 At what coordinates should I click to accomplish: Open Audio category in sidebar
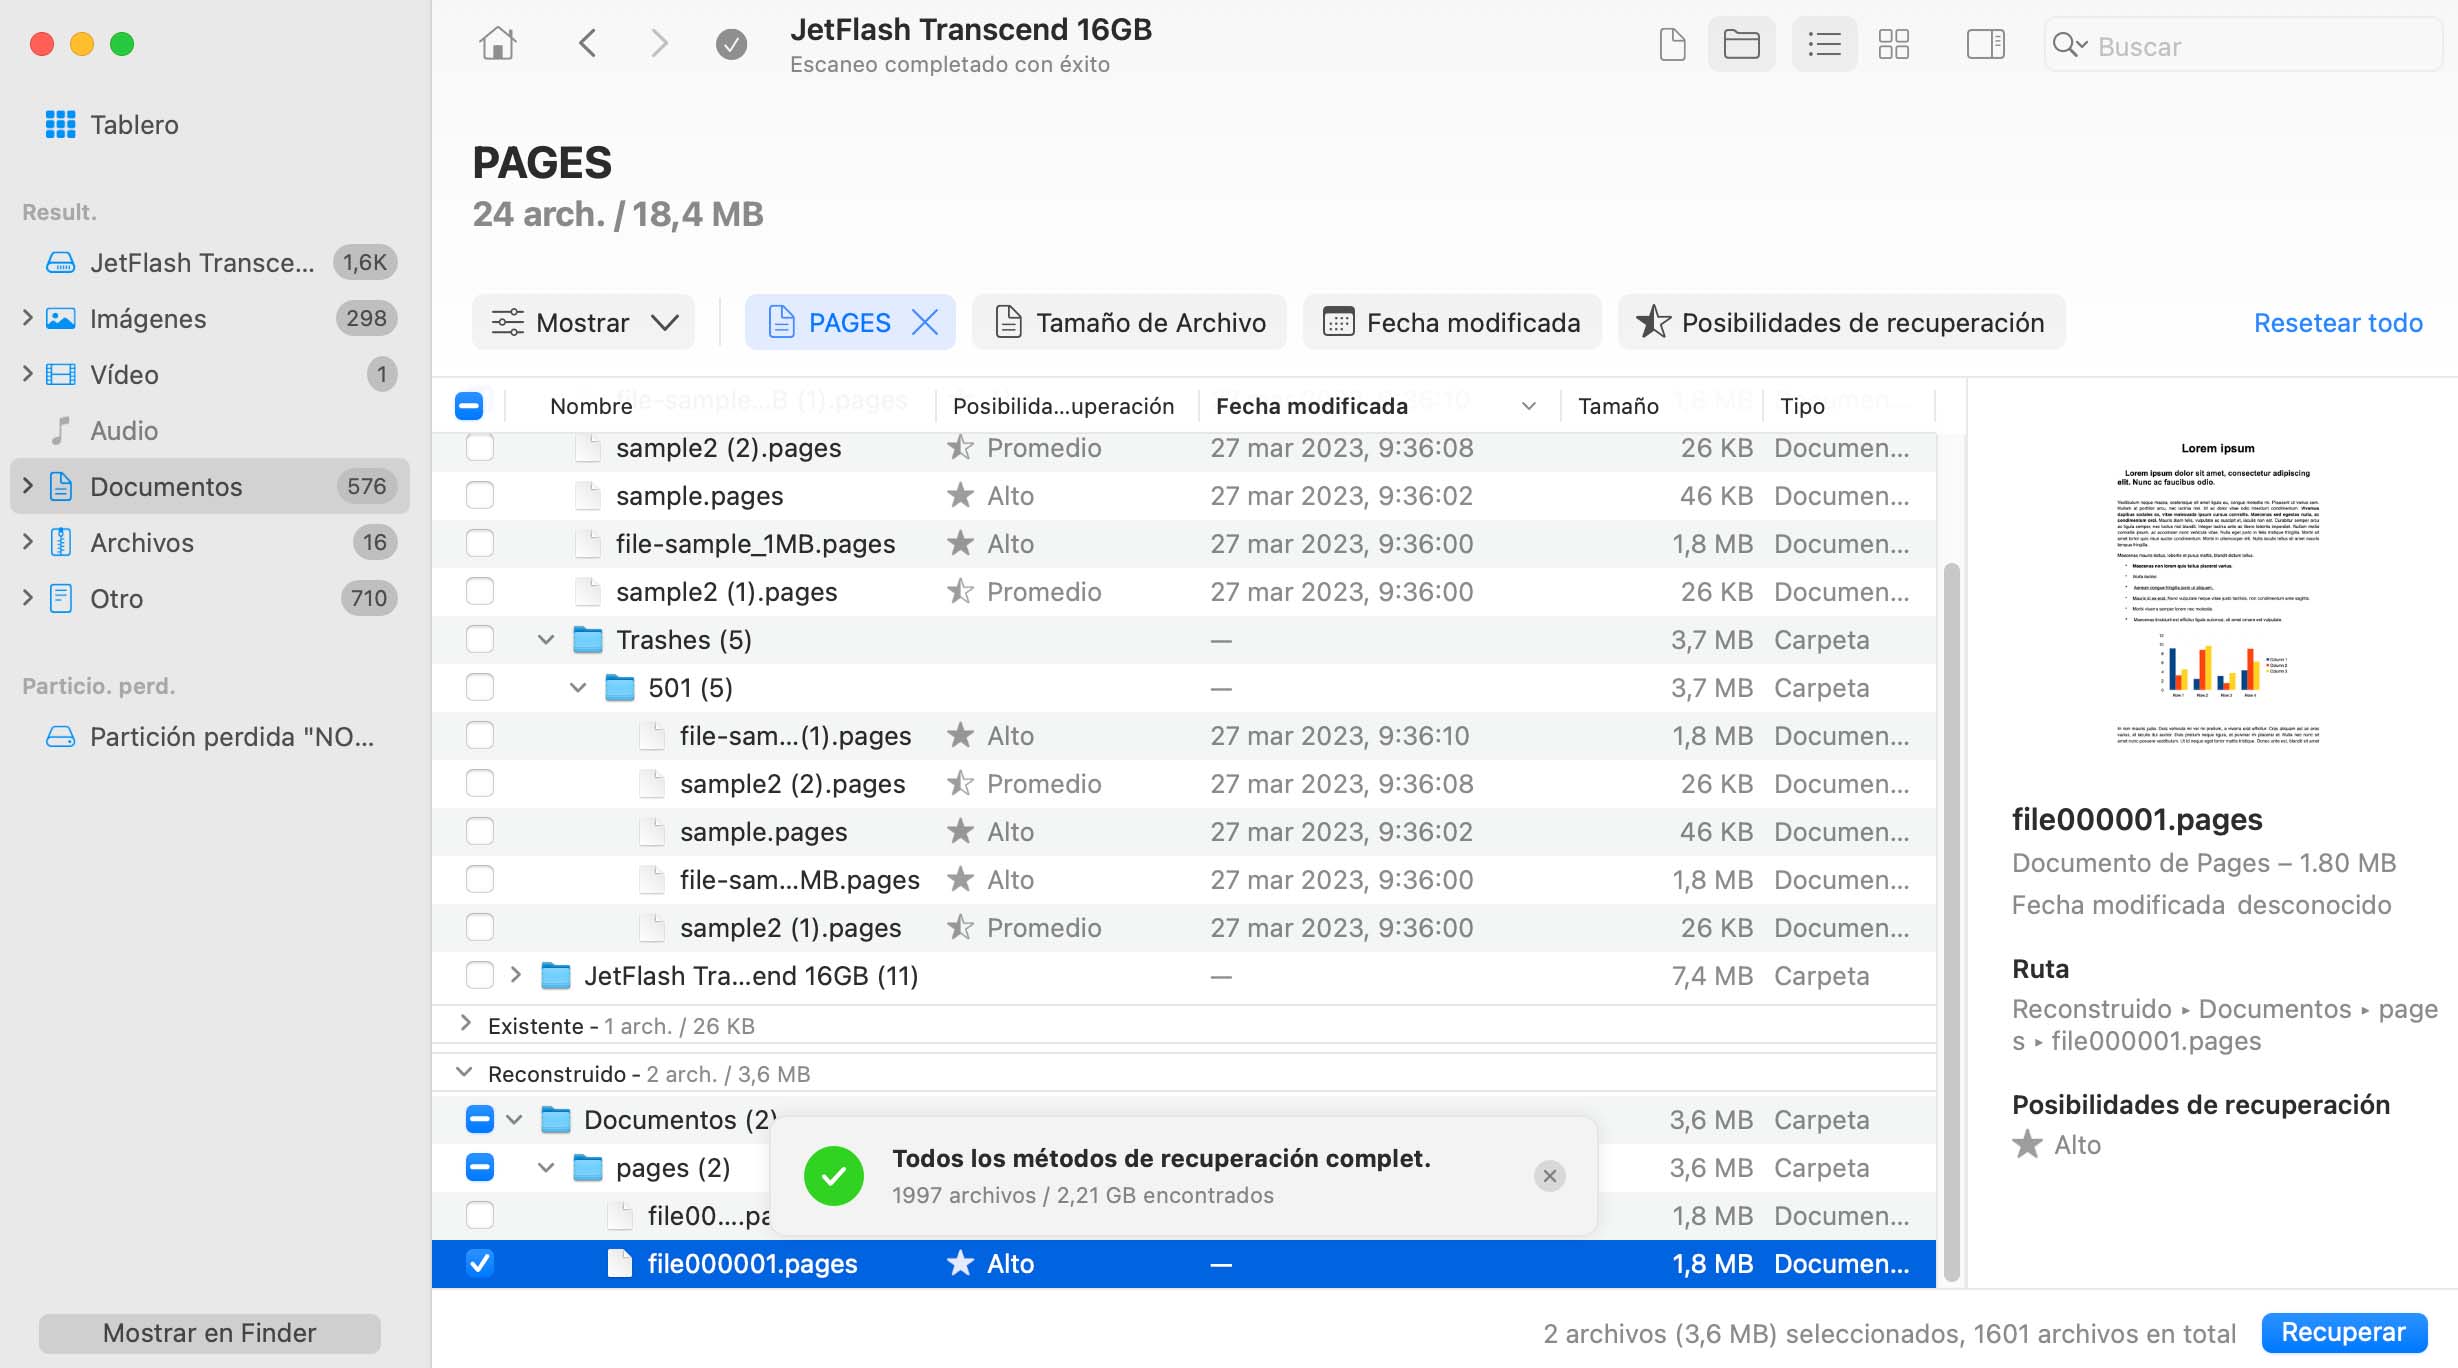tap(210, 431)
